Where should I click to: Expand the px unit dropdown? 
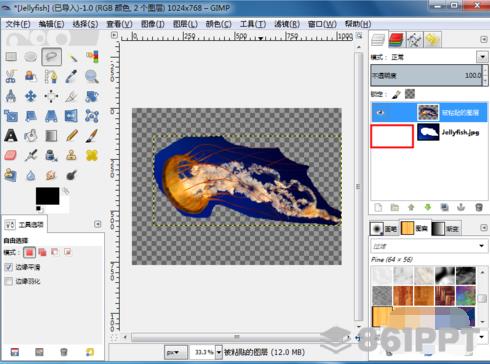(x=175, y=352)
